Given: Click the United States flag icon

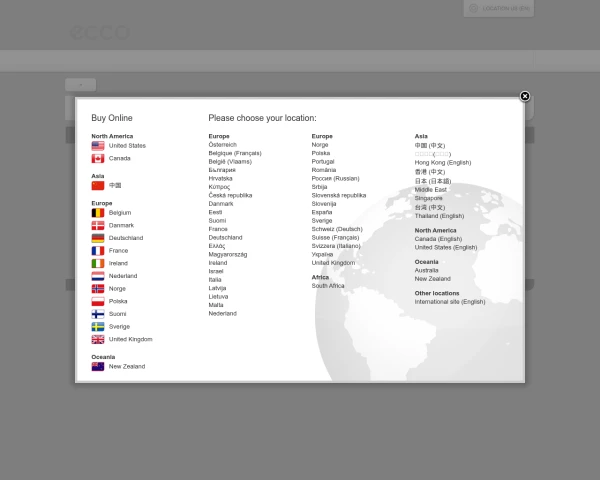Looking at the screenshot, I should pos(98,146).
